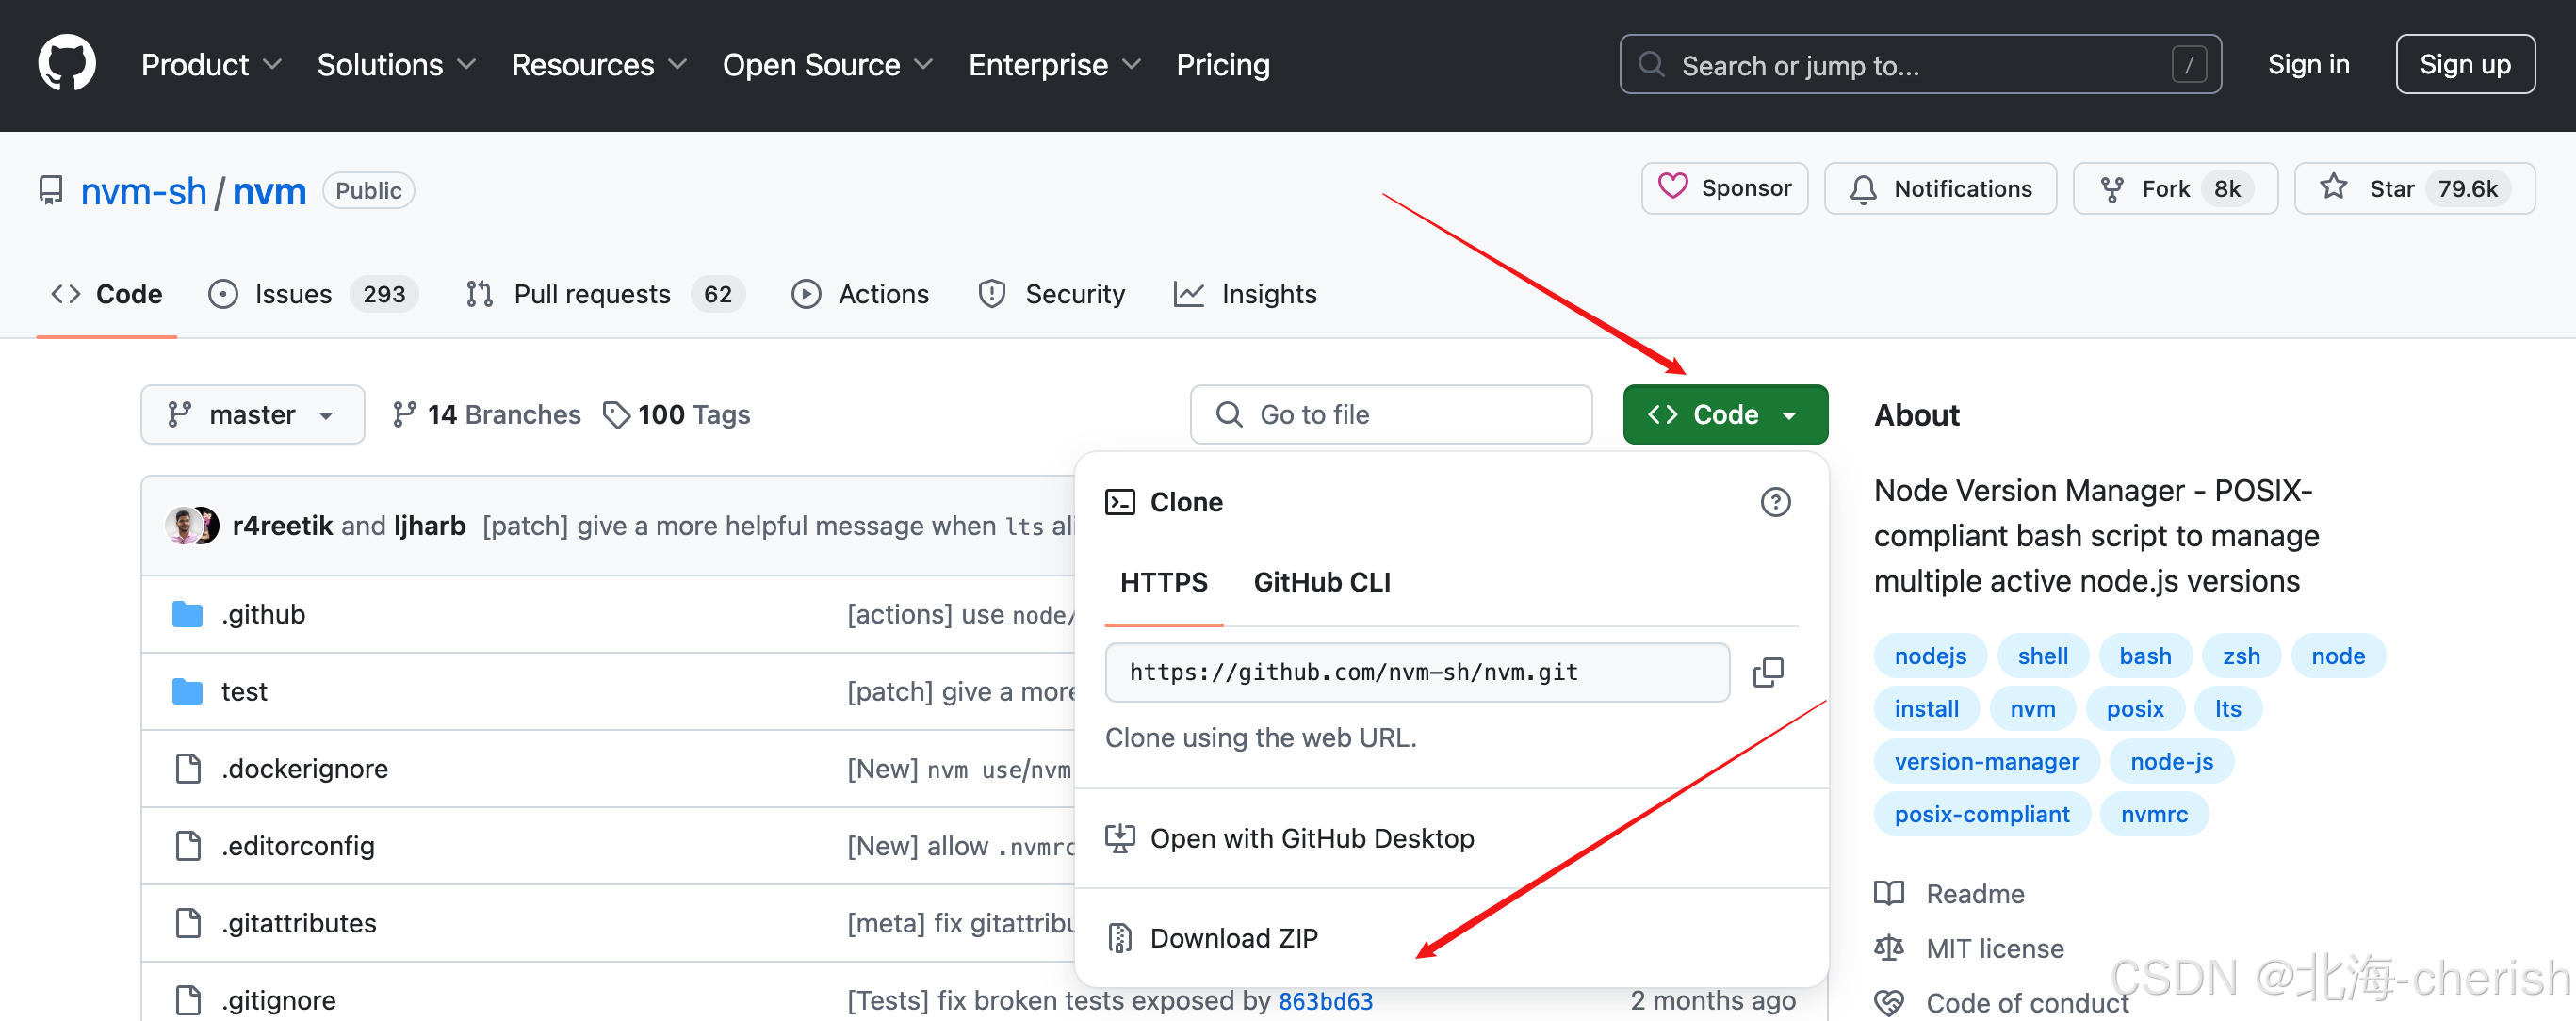Click the Sign up button
Image resolution: width=2576 pixels, height=1021 pixels.
2464,65
